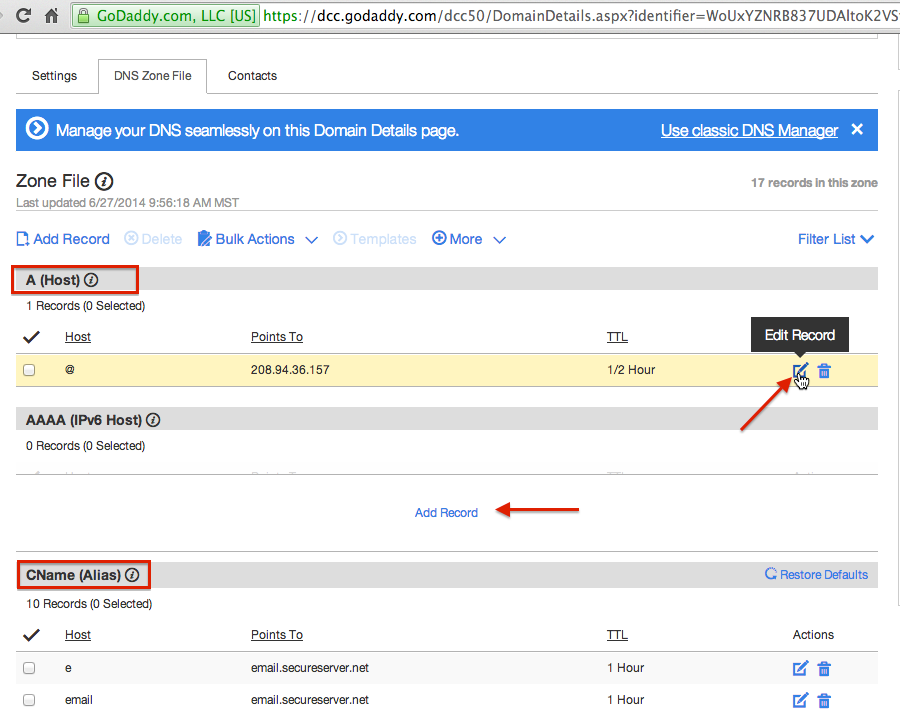
Task: Click the '1/2 Hour' TTL value
Action: [x=631, y=370]
